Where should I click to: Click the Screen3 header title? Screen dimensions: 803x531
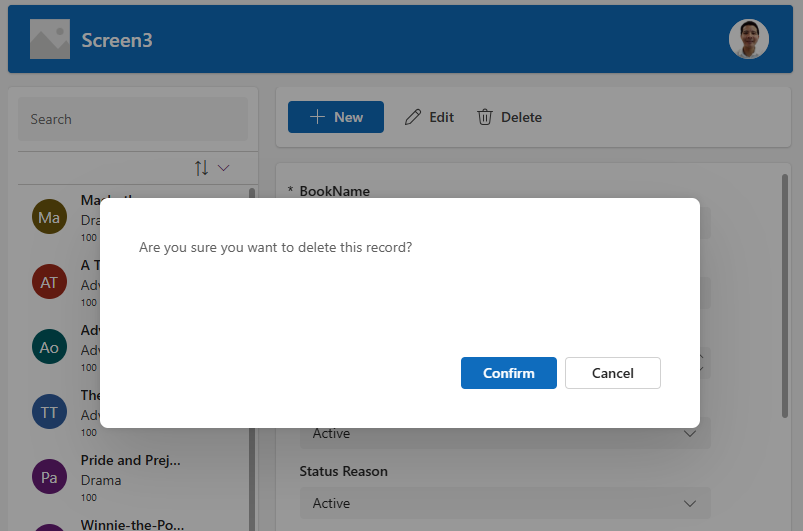pyautogui.click(x=117, y=41)
